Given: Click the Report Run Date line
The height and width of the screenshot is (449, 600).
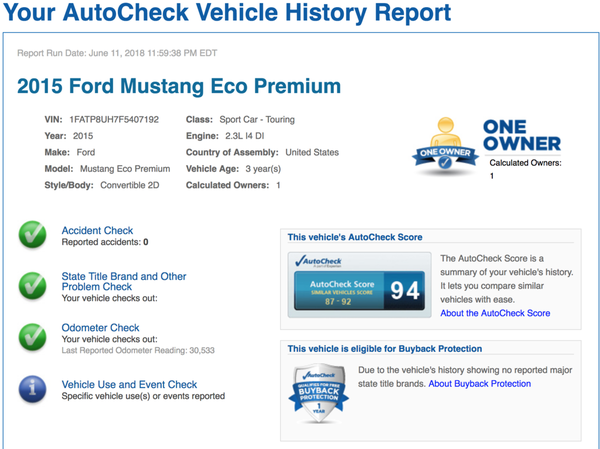Looking at the screenshot, I should pos(117,53).
